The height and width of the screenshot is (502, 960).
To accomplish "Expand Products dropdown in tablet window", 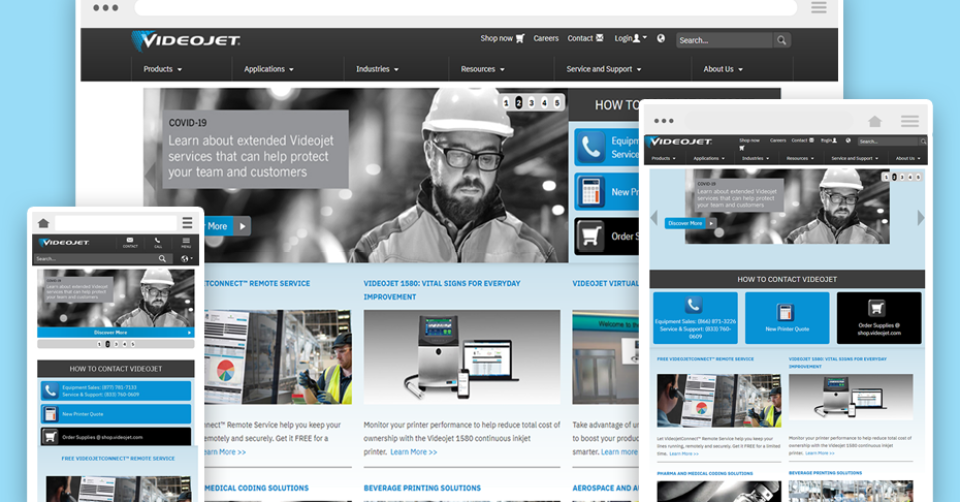I will tap(664, 158).
